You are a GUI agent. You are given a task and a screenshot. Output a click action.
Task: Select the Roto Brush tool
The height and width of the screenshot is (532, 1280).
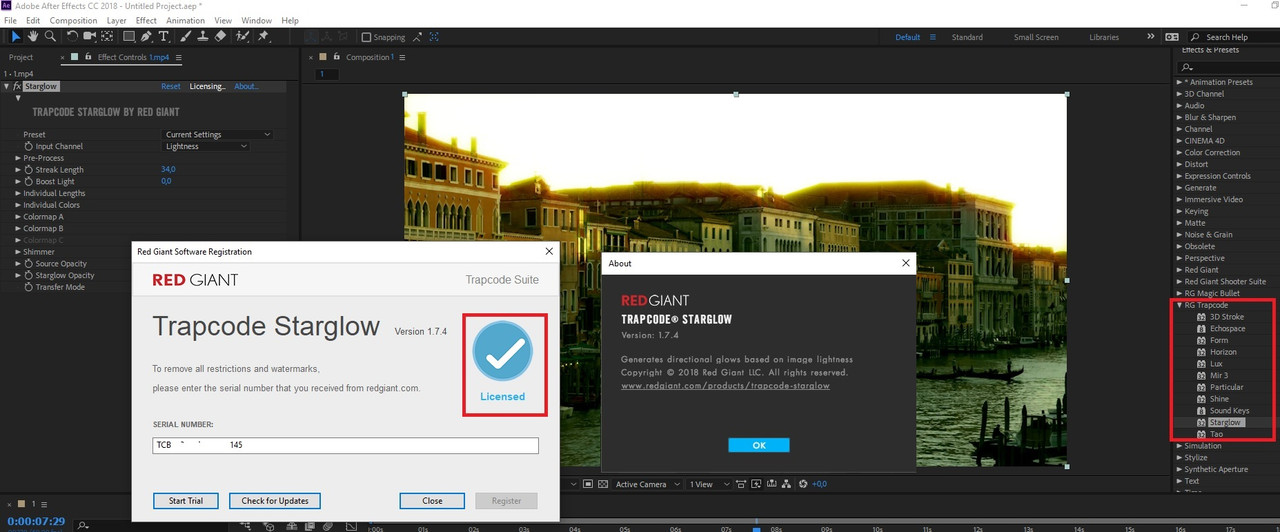tap(242, 37)
